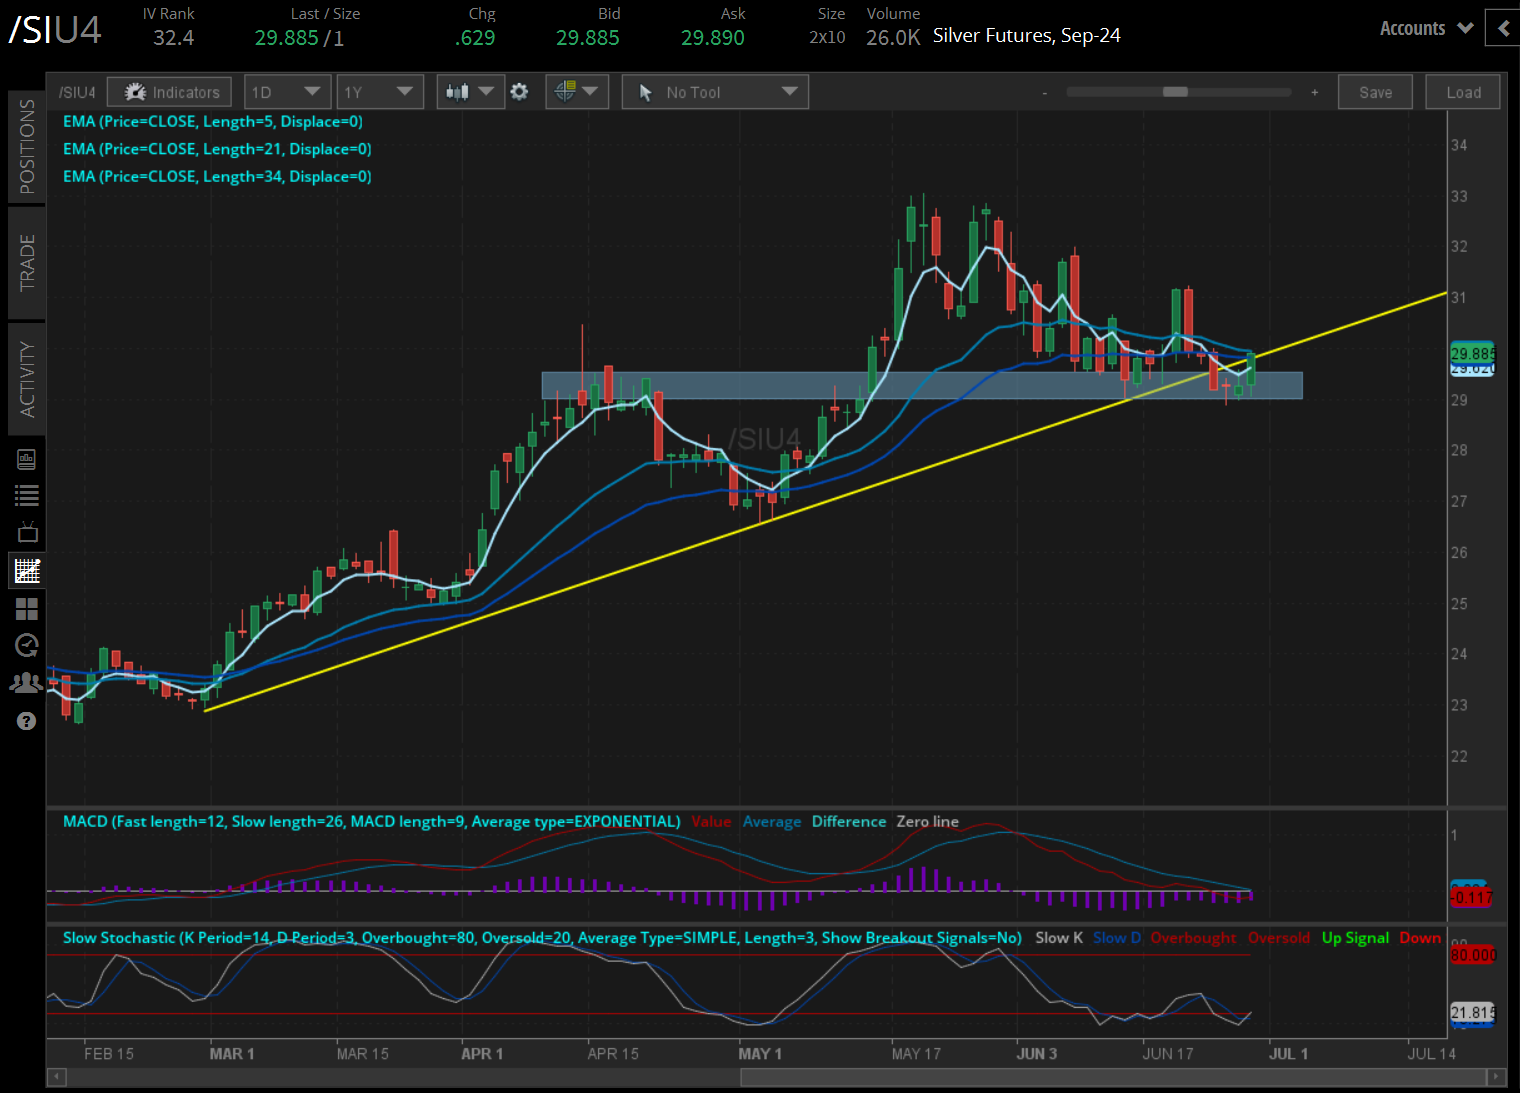Open the community people icon
Viewport: 1520px width, 1093px height.
[x=27, y=683]
